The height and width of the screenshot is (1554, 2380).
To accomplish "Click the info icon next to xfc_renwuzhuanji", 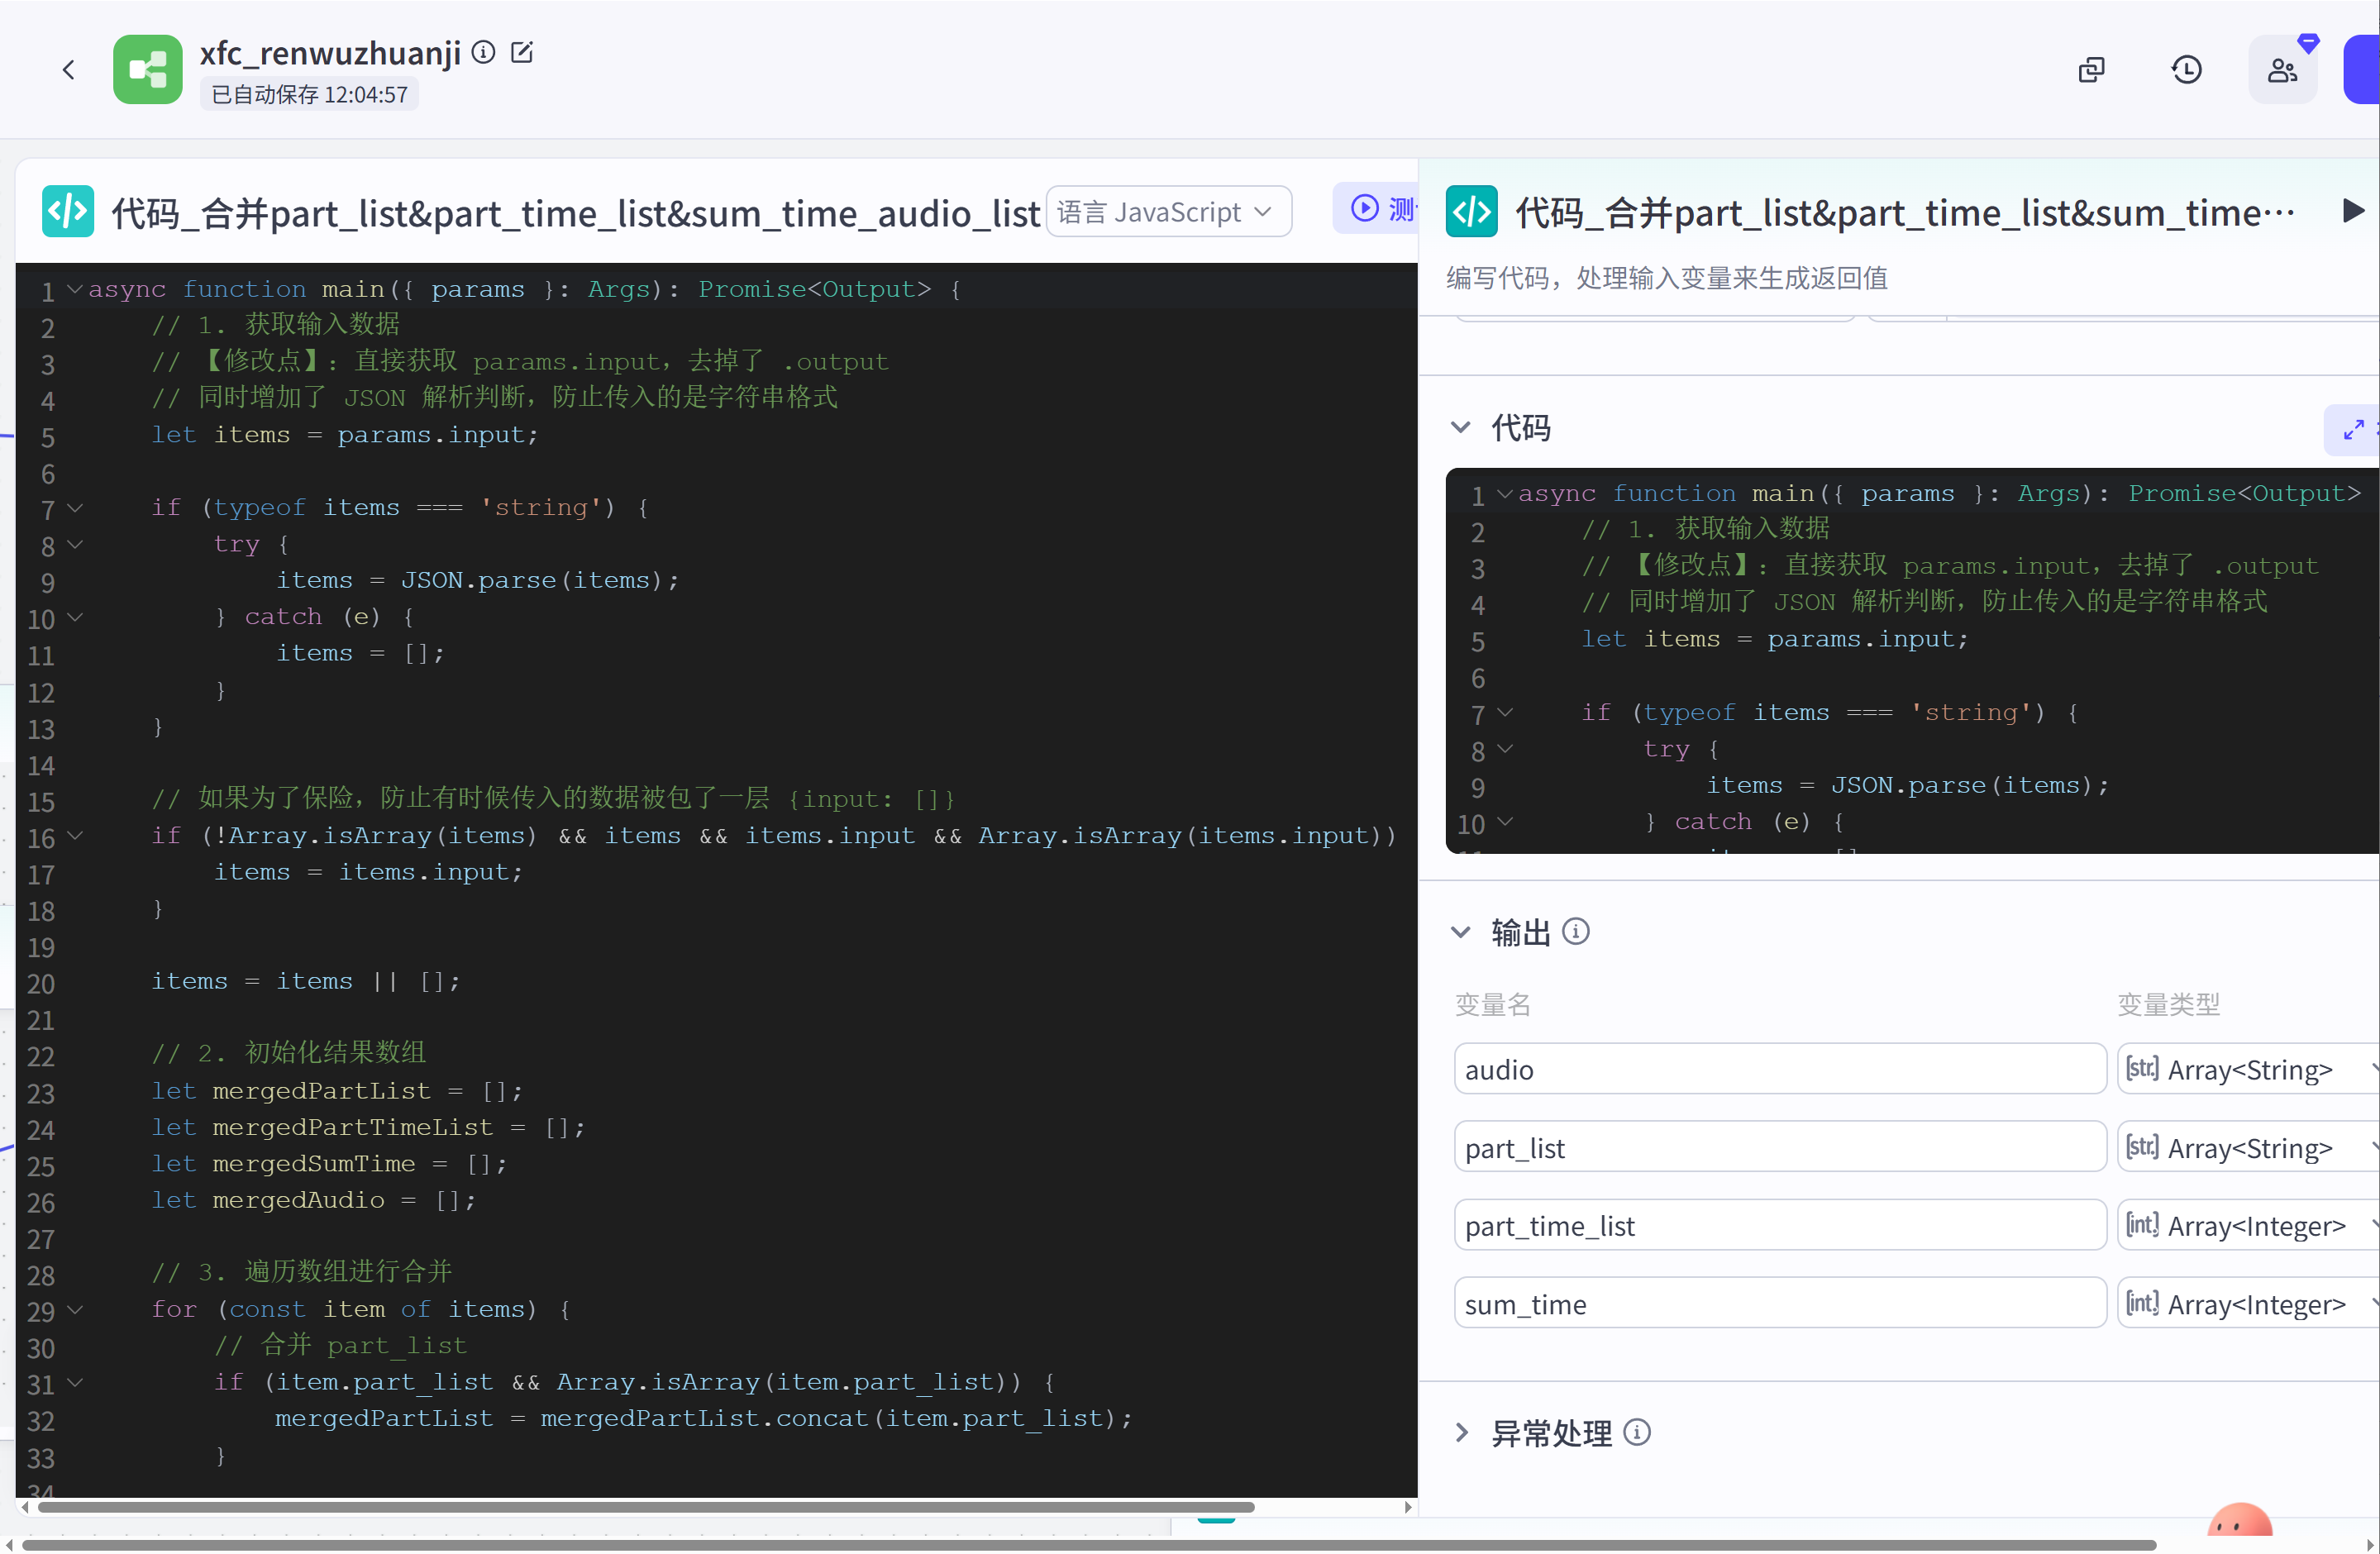I will 483,52.
